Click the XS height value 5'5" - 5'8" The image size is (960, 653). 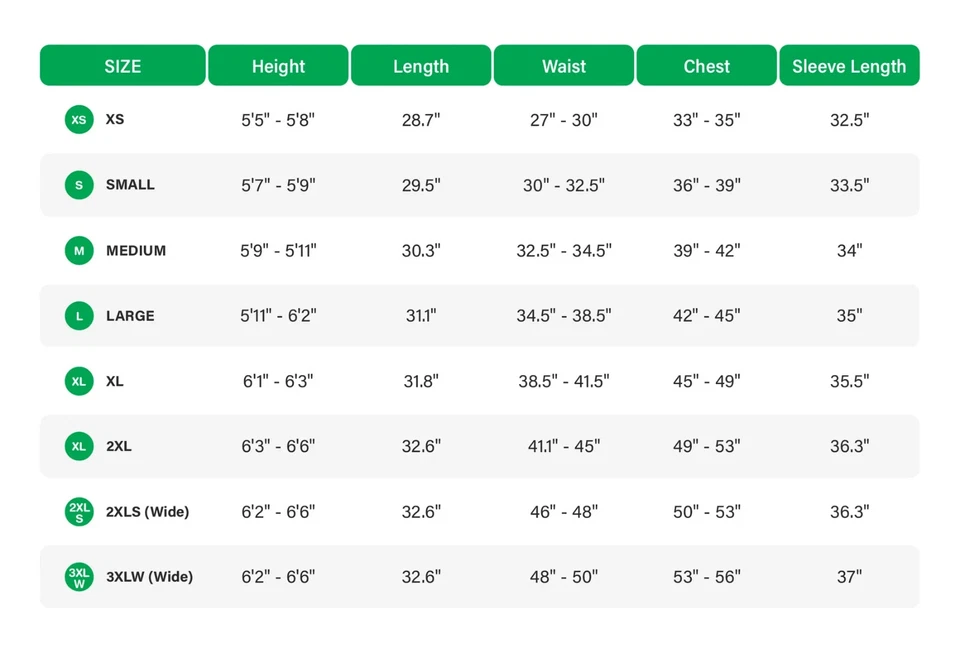[x=278, y=120]
